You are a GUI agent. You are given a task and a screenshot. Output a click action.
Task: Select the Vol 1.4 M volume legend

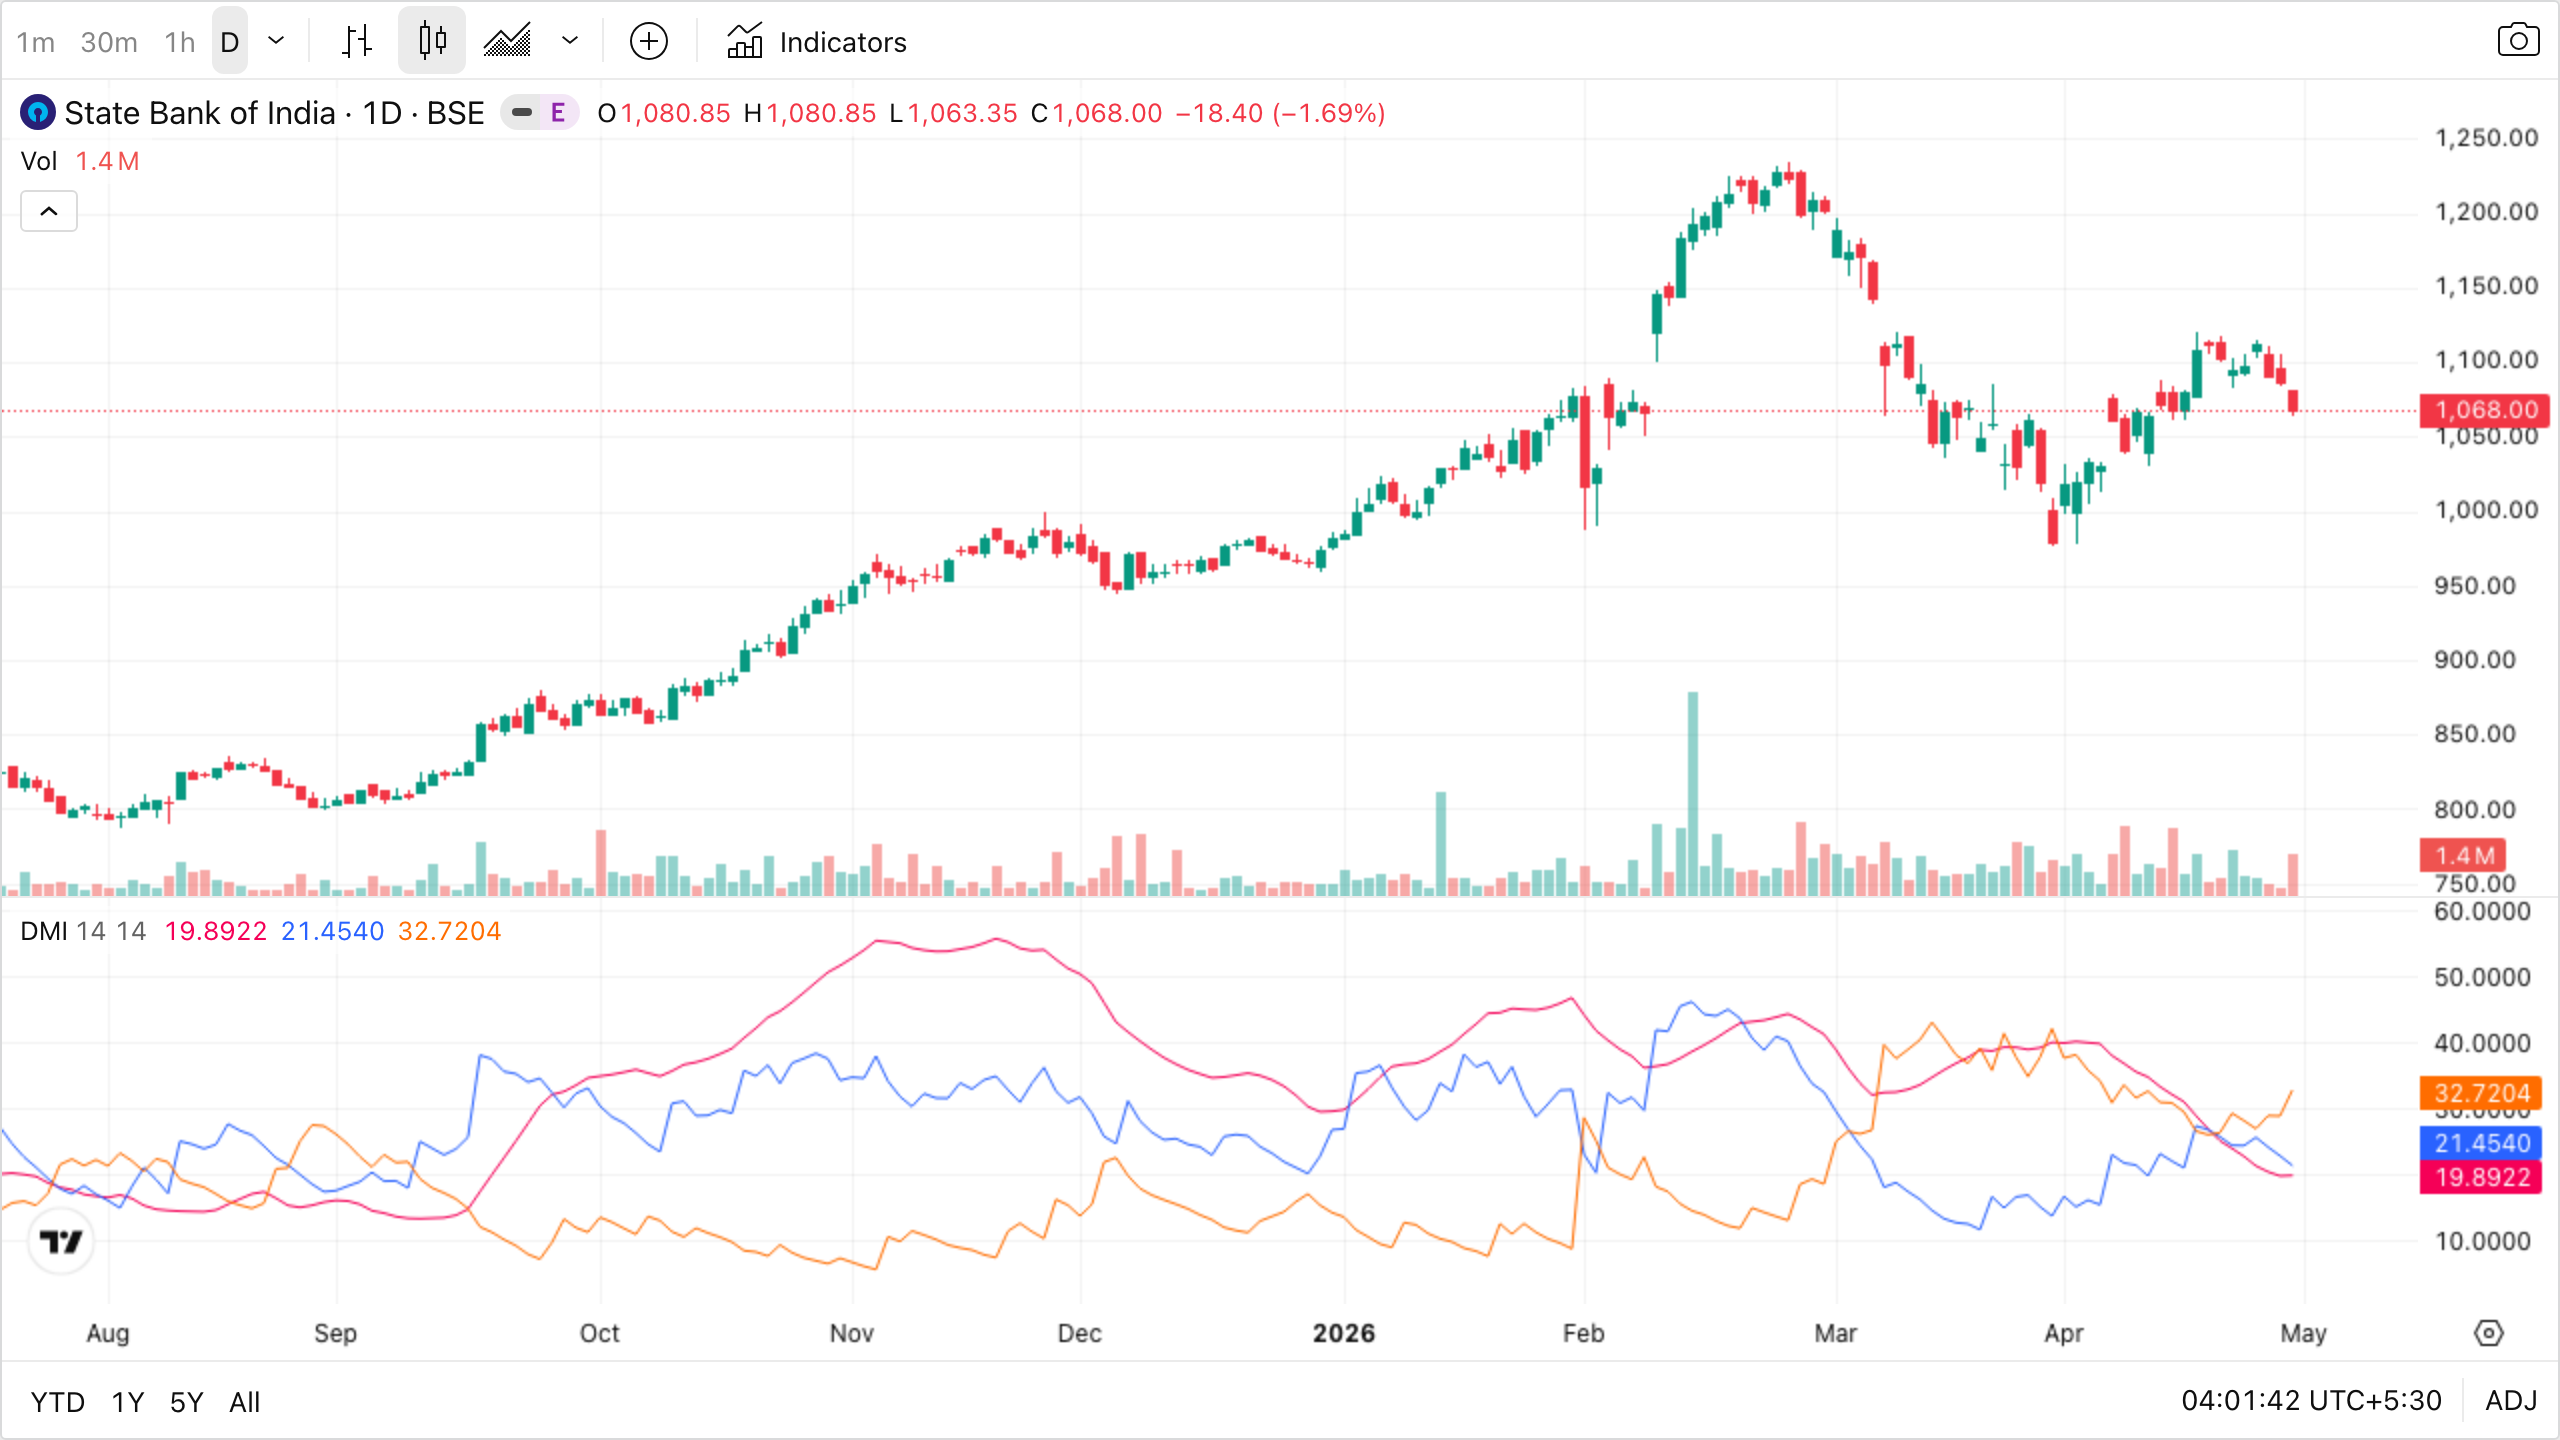pyautogui.click(x=80, y=161)
